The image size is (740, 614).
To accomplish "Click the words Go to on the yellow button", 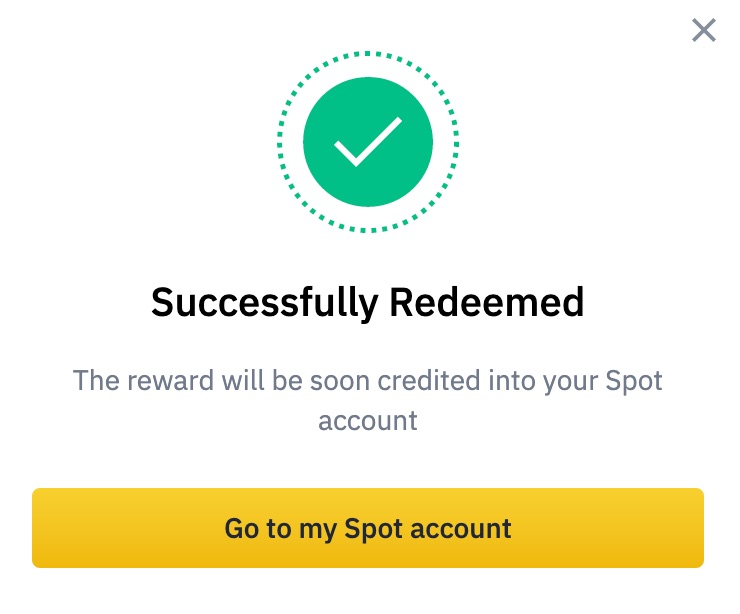I will pos(256,528).
